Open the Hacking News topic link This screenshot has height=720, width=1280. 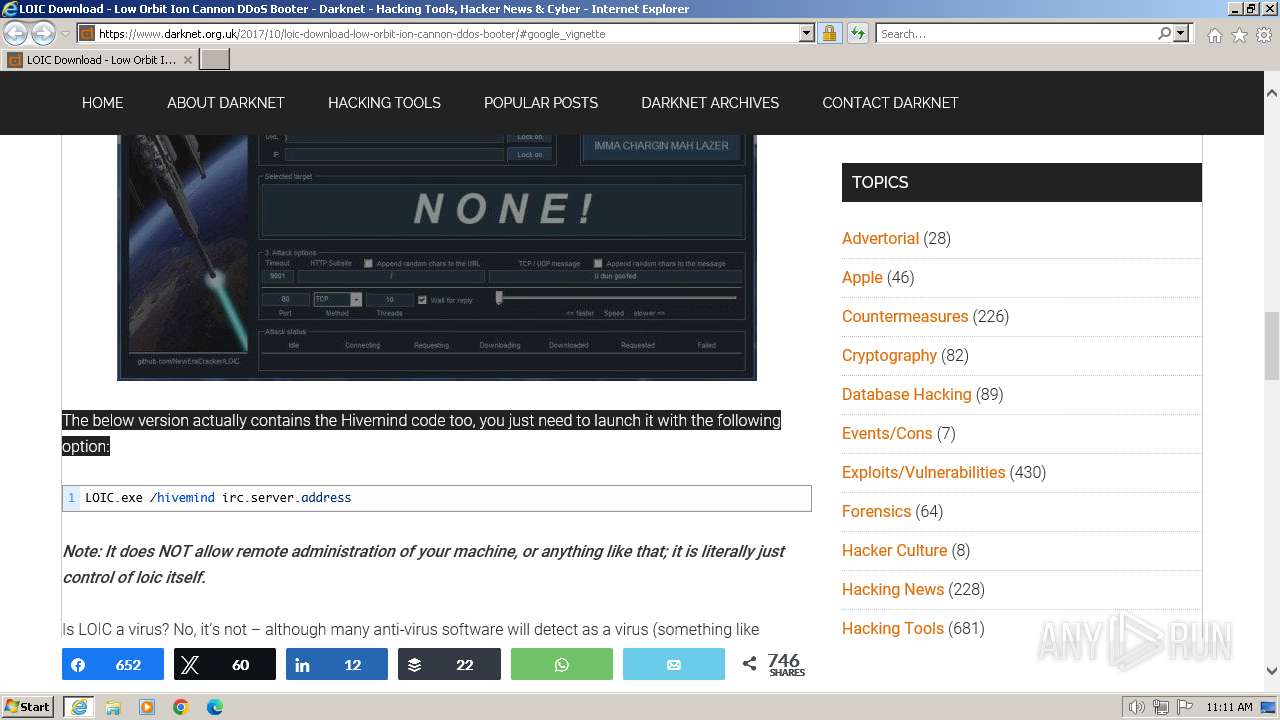[x=893, y=589]
